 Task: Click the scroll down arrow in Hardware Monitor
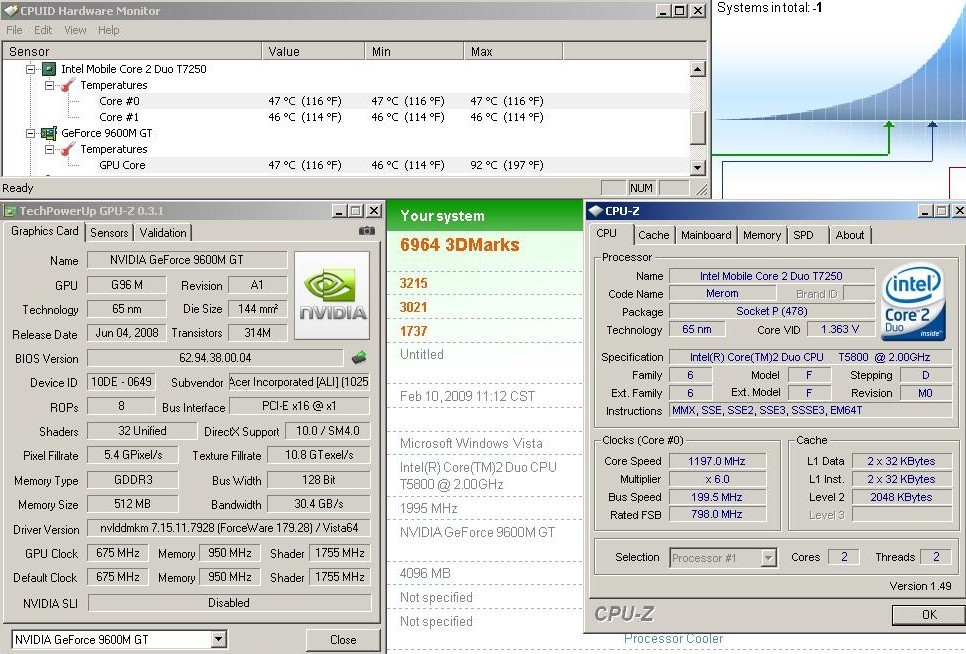click(697, 167)
